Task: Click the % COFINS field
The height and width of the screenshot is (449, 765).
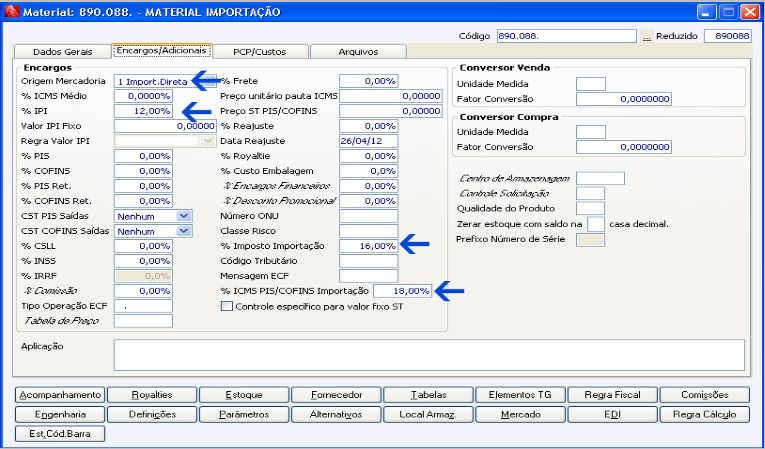Action: (x=143, y=171)
